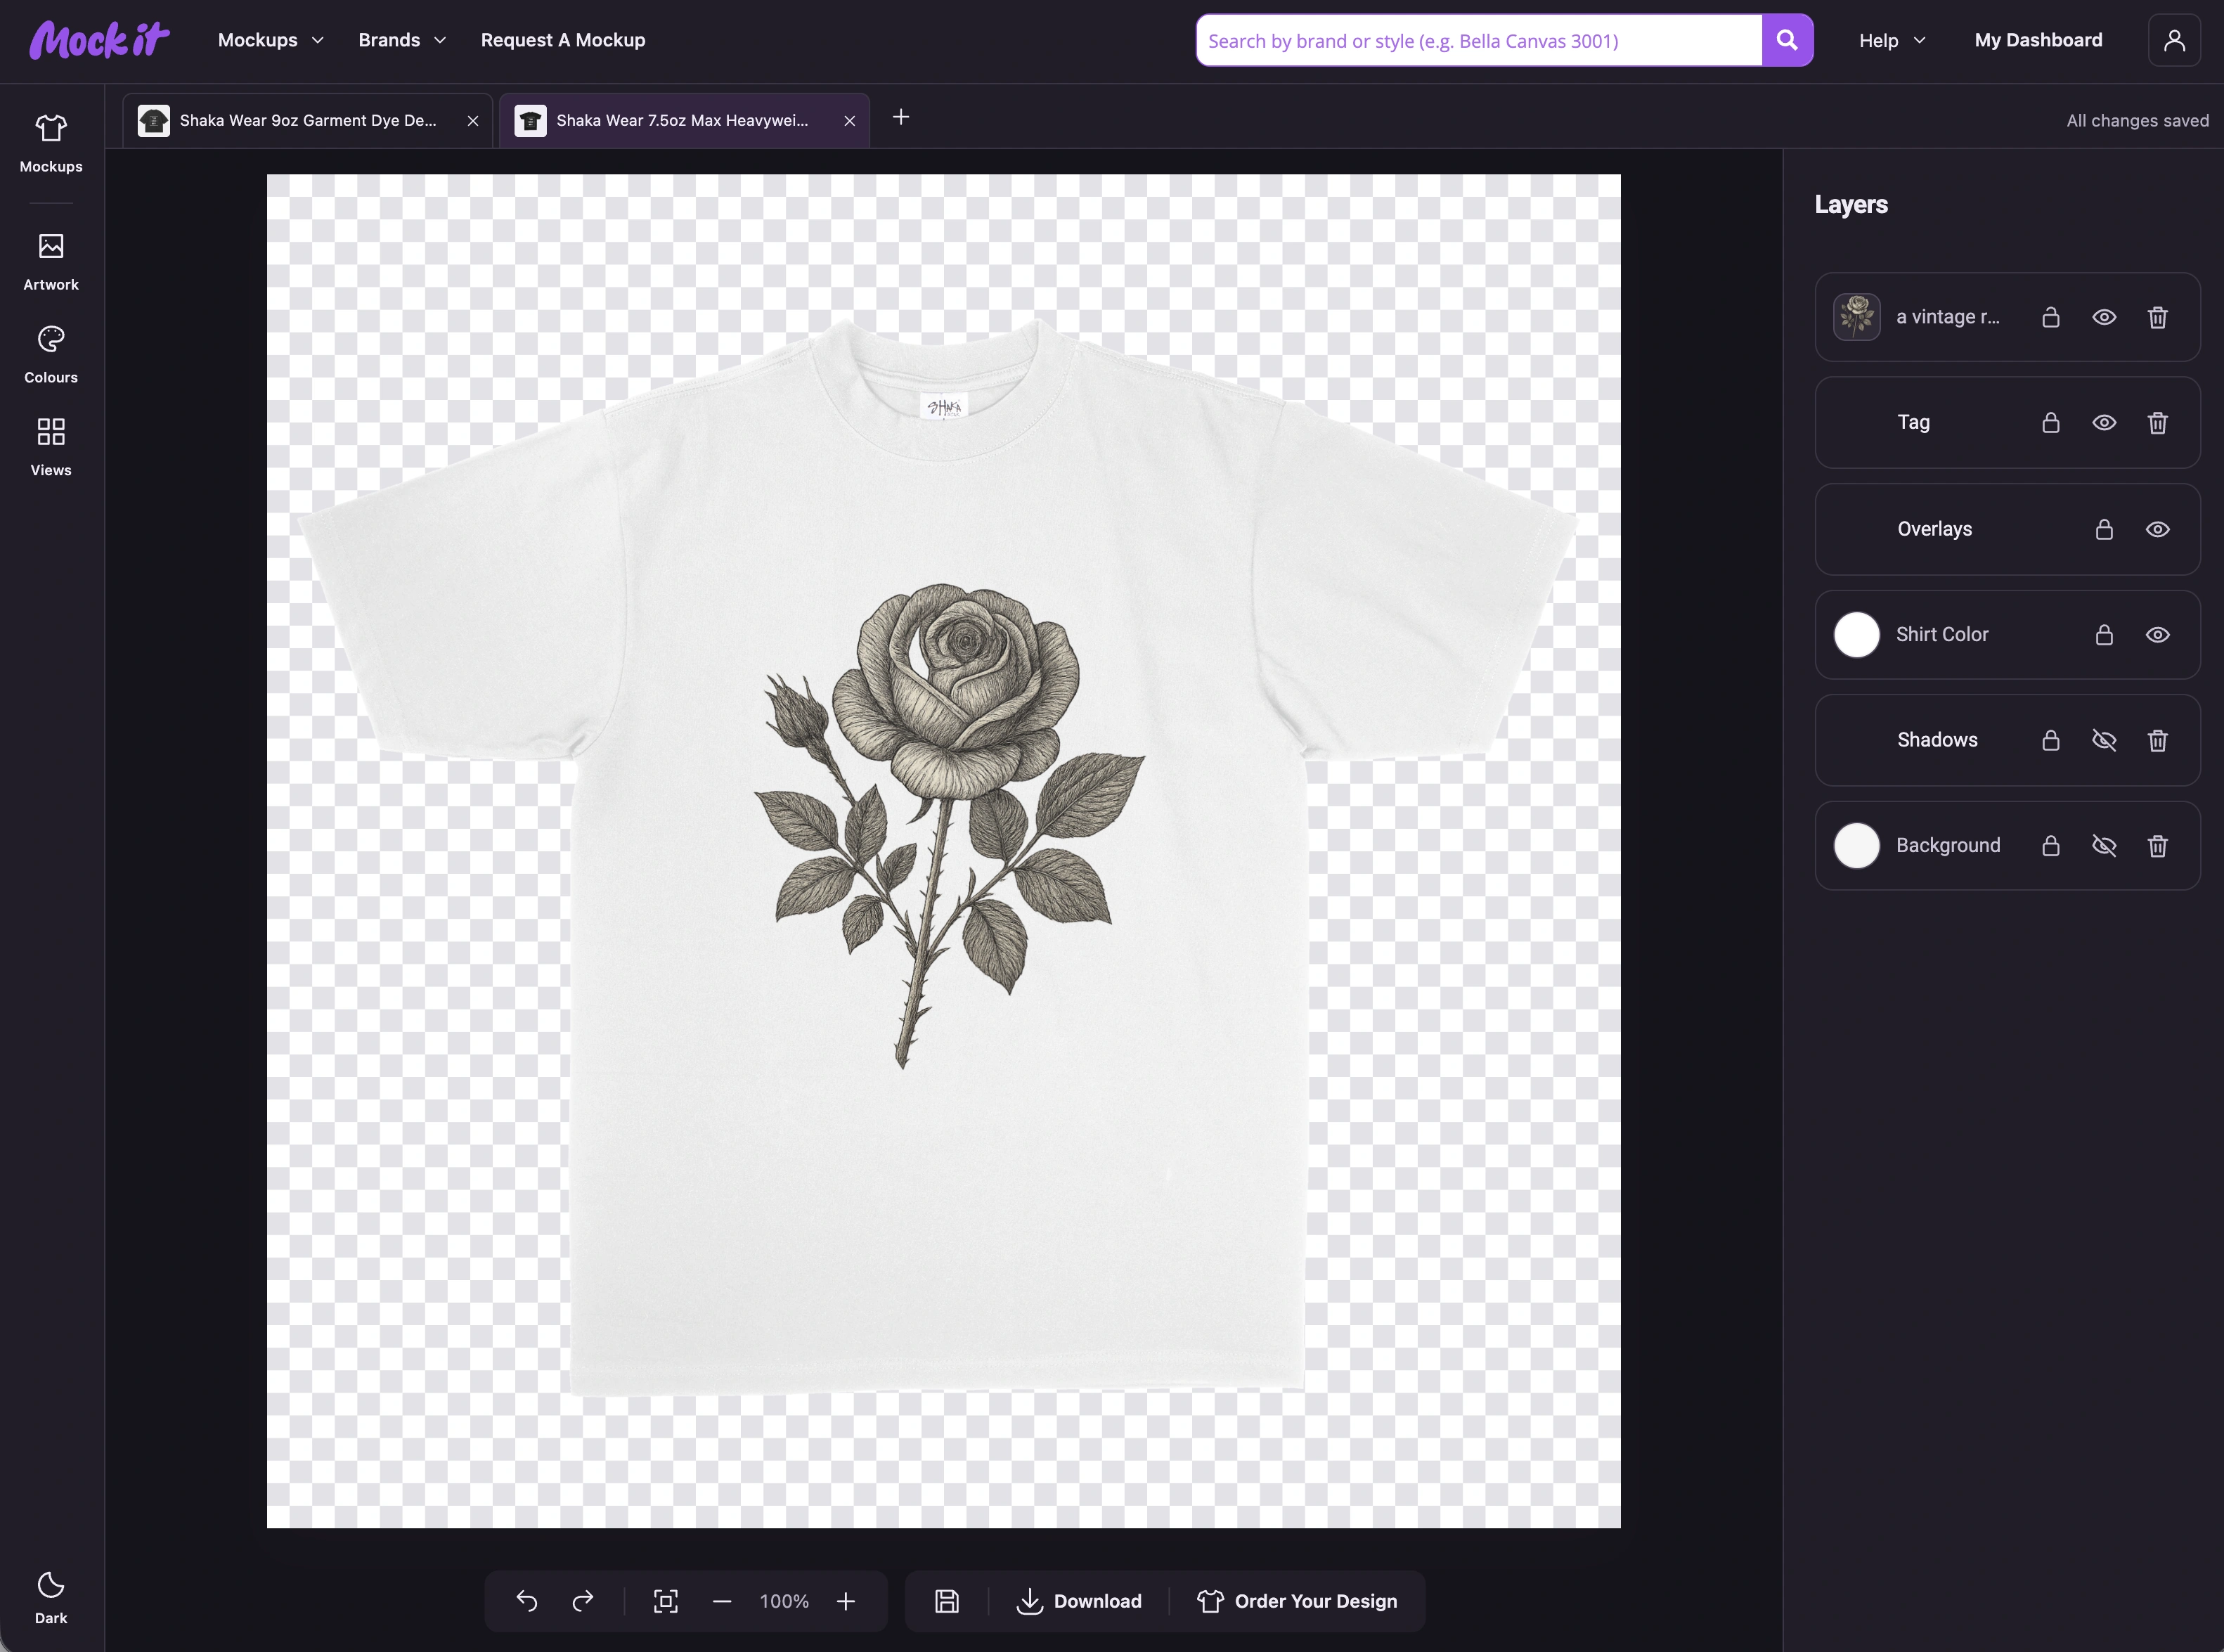Open the Colours palette panel
The height and width of the screenshot is (1652, 2224).
coord(51,355)
